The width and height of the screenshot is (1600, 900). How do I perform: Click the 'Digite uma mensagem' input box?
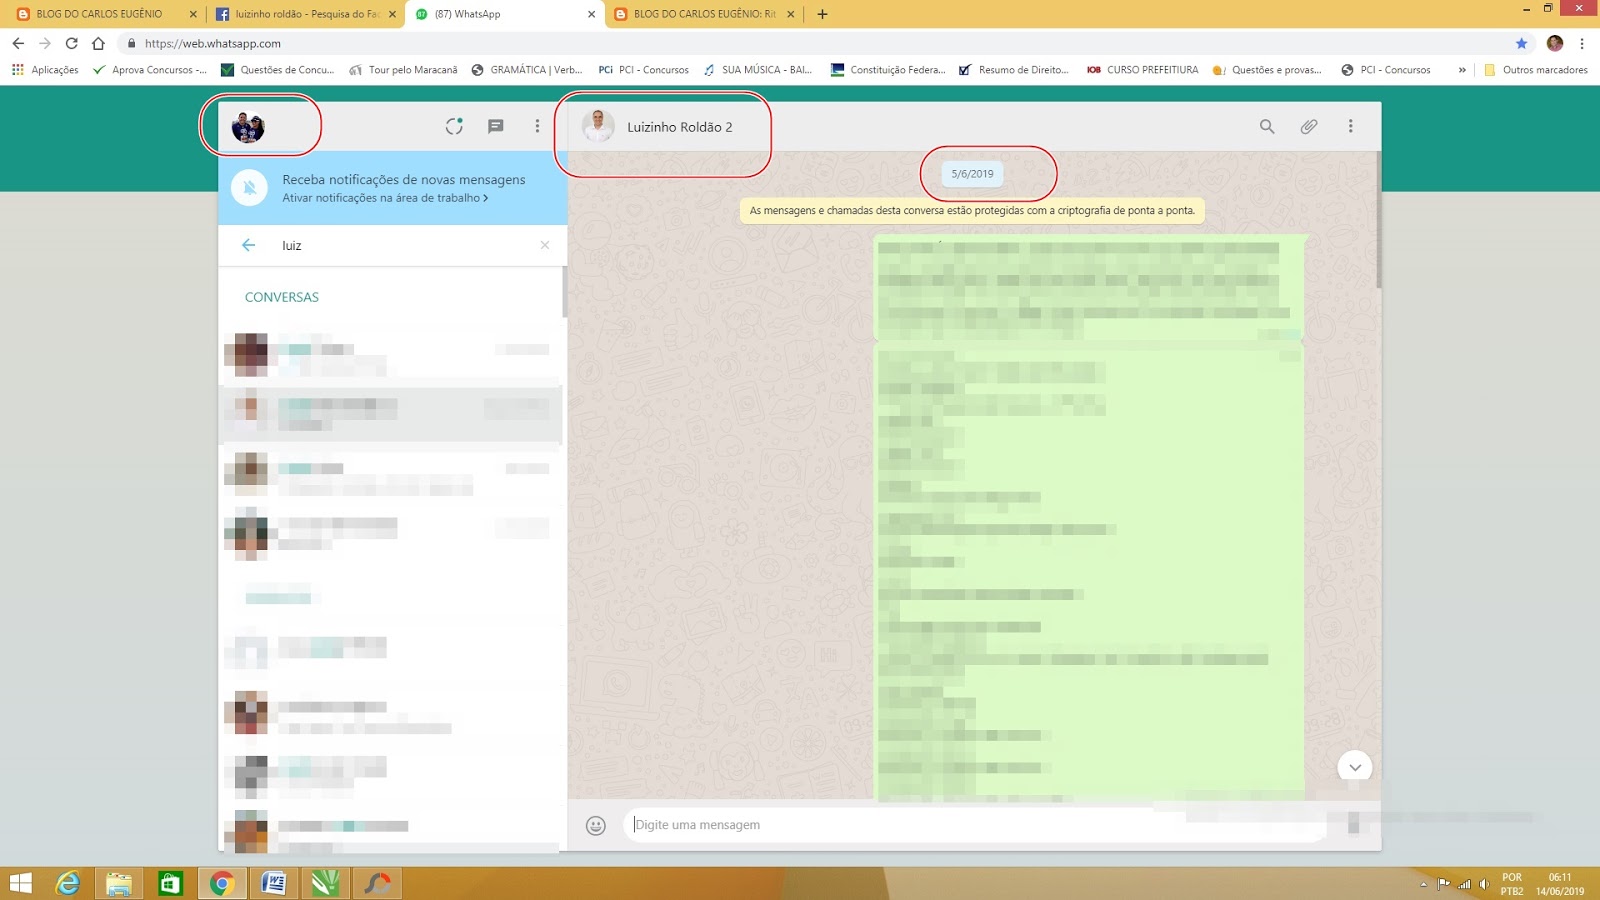[x=975, y=825]
